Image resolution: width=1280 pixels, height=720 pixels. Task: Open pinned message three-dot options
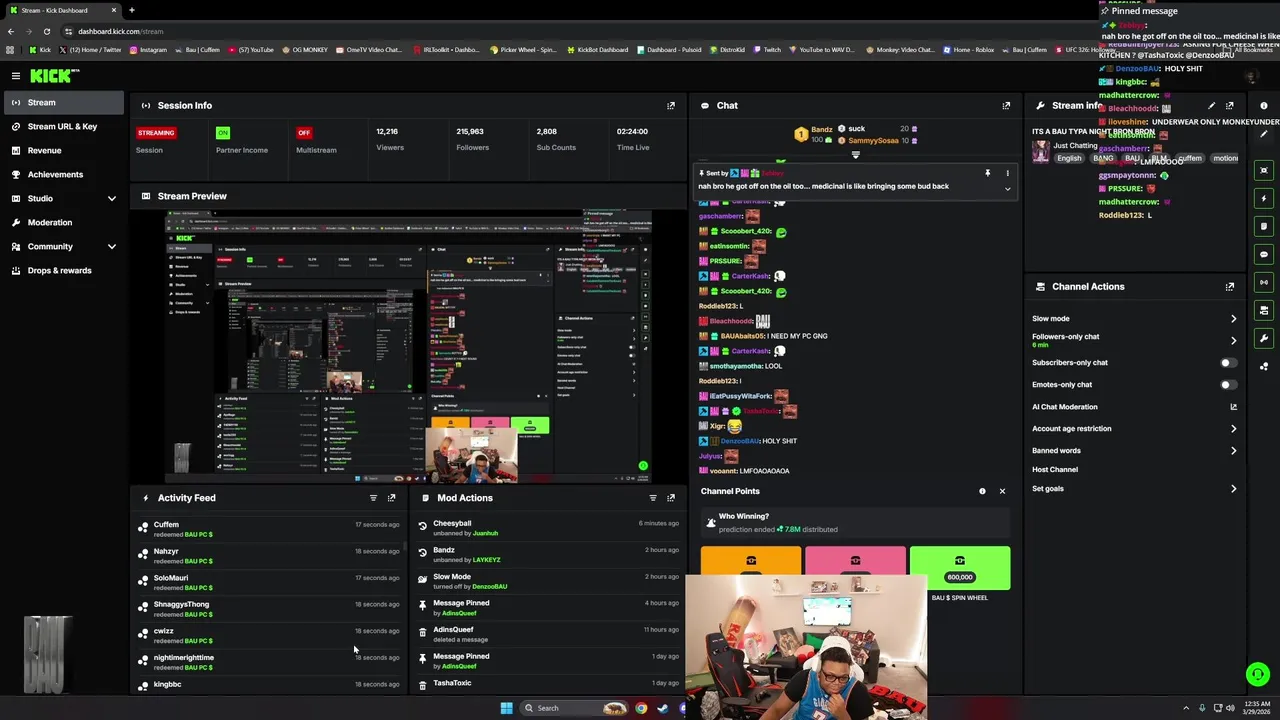pos(1007,173)
